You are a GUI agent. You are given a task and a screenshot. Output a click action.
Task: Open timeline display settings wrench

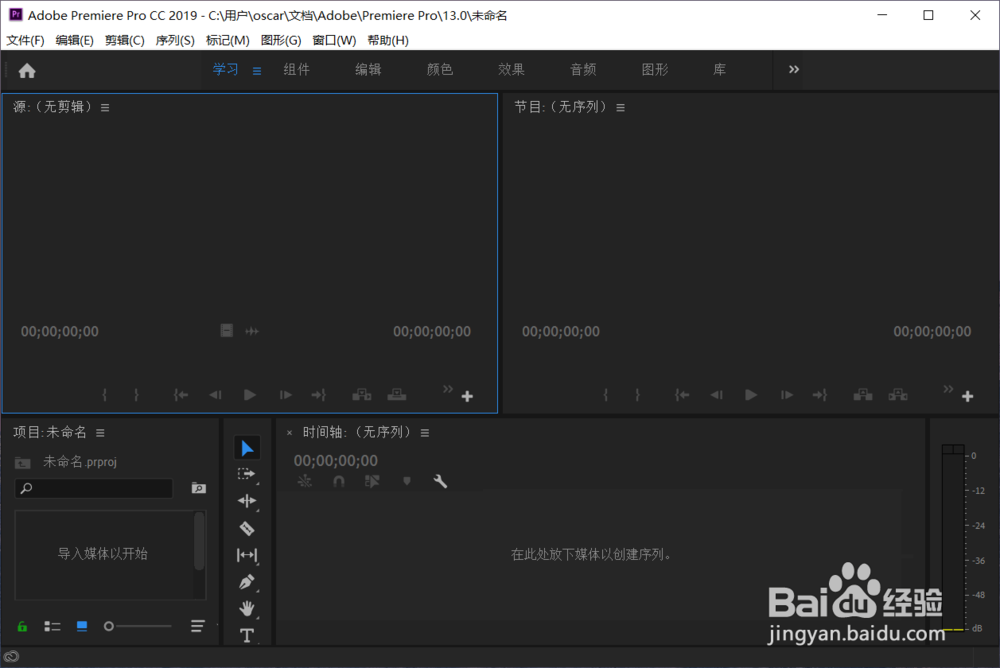440,481
